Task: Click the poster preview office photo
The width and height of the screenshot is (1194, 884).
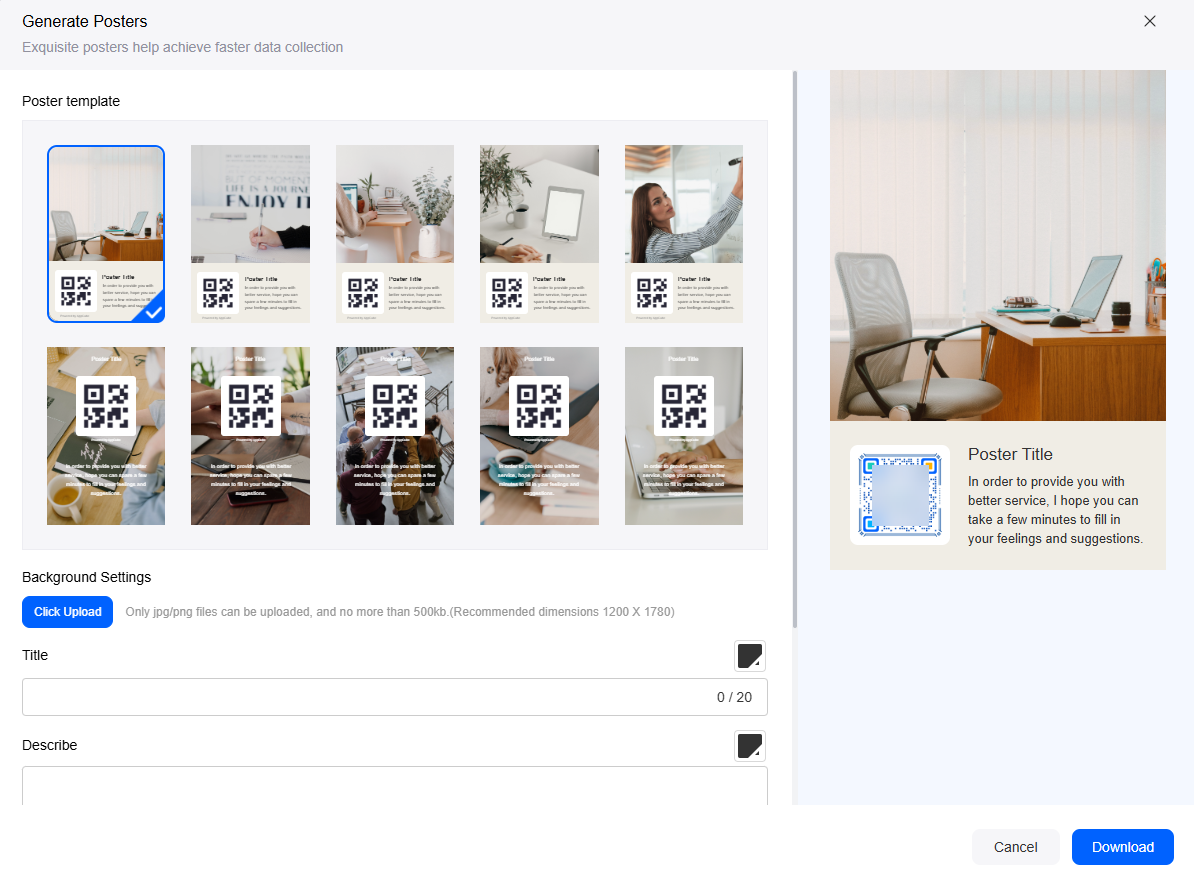Action: (x=998, y=245)
